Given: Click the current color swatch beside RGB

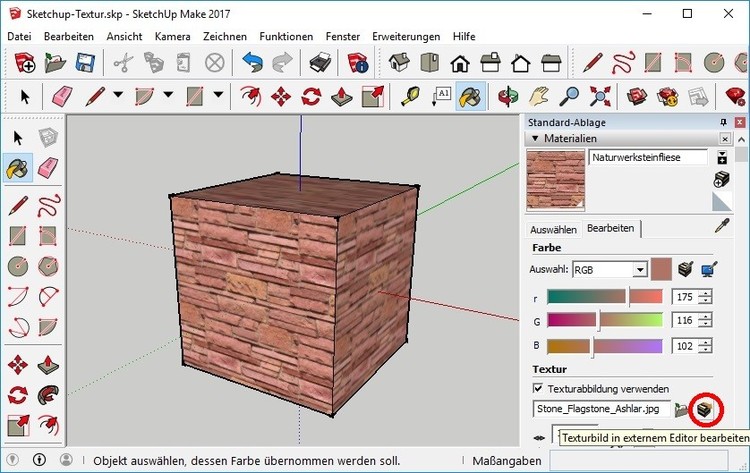Looking at the screenshot, I should (661, 269).
